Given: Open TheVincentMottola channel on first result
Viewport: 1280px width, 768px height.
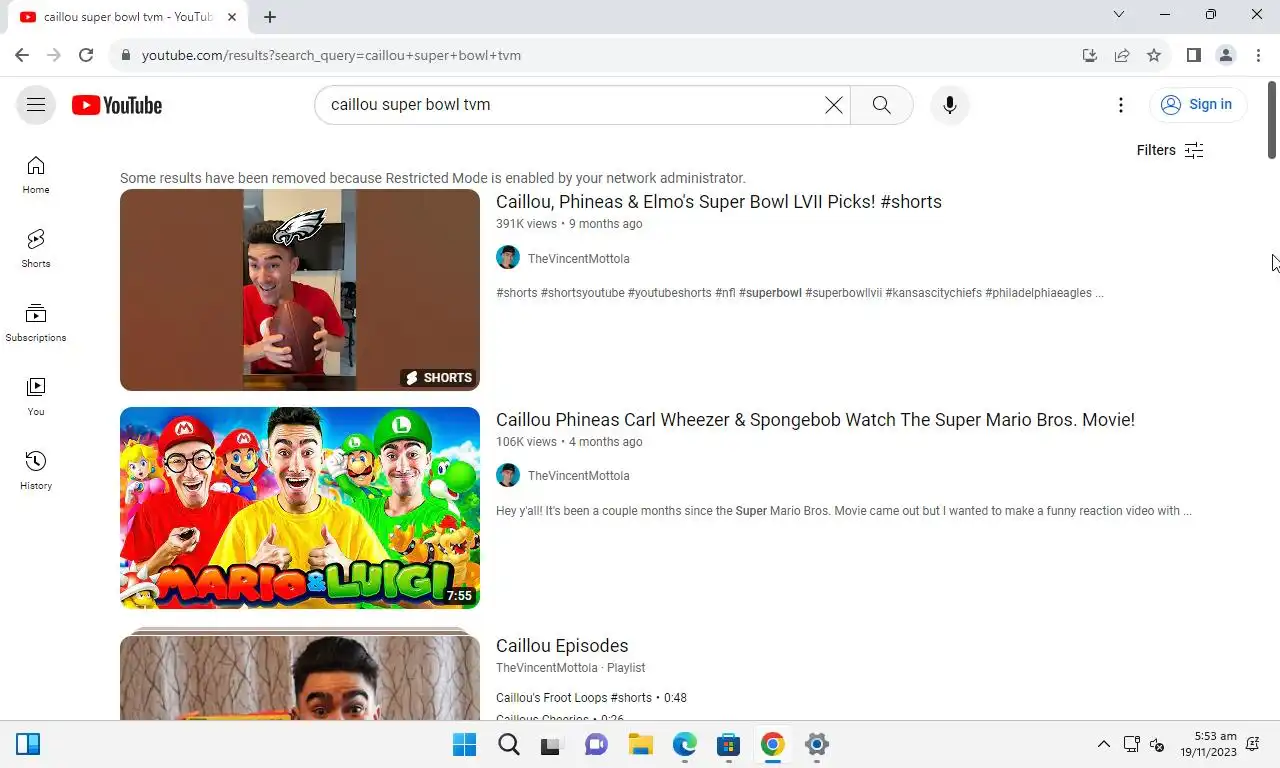Looking at the screenshot, I should [x=578, y=258].
